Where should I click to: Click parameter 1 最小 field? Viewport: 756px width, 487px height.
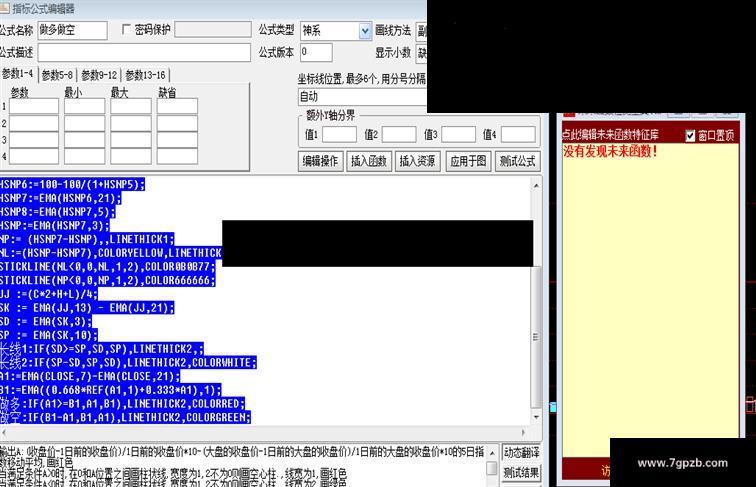84,106
